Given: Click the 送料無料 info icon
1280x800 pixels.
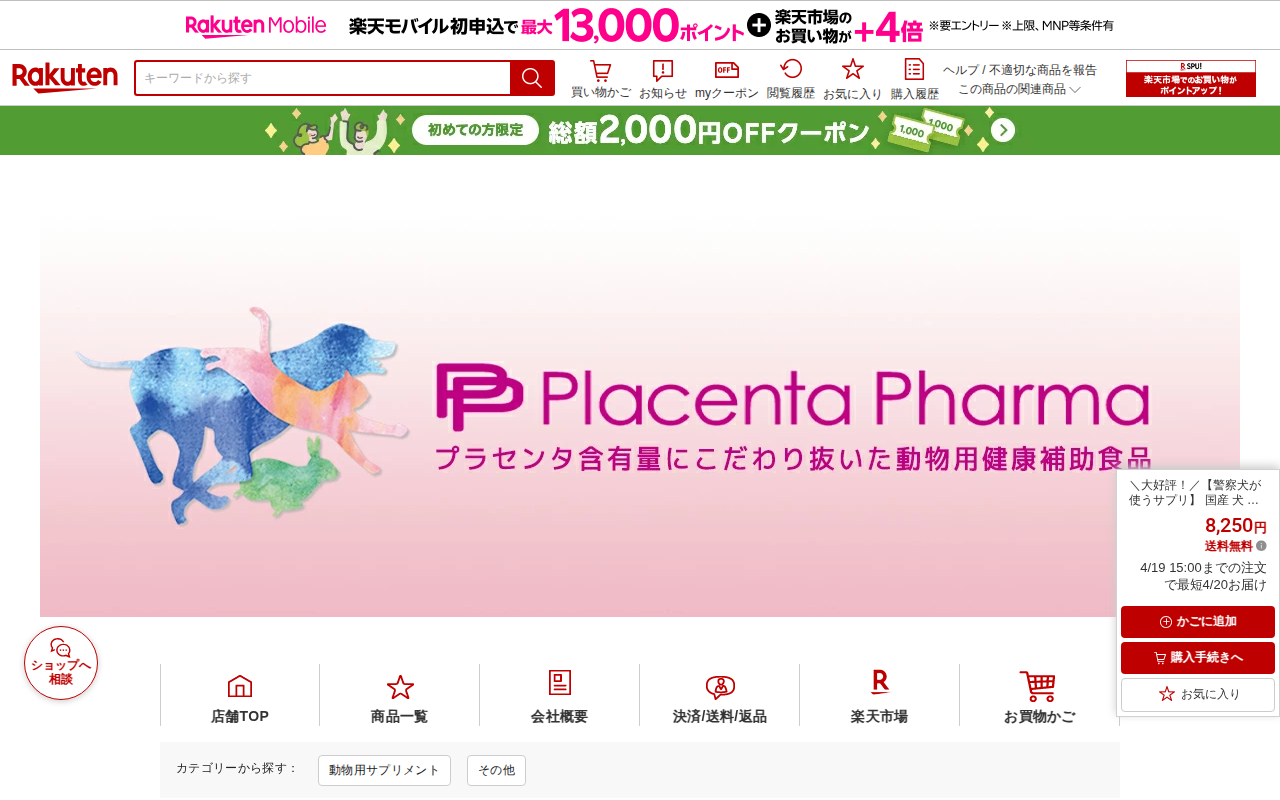Looking at the screenshot, I should point(1261,546).
